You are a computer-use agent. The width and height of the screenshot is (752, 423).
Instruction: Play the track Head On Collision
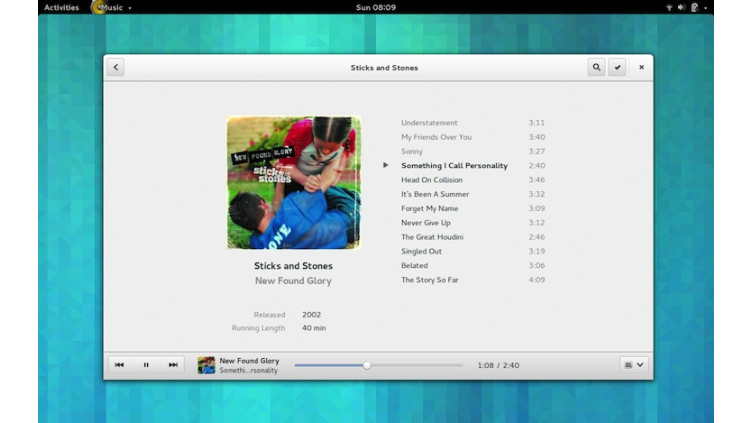[432, 180]
